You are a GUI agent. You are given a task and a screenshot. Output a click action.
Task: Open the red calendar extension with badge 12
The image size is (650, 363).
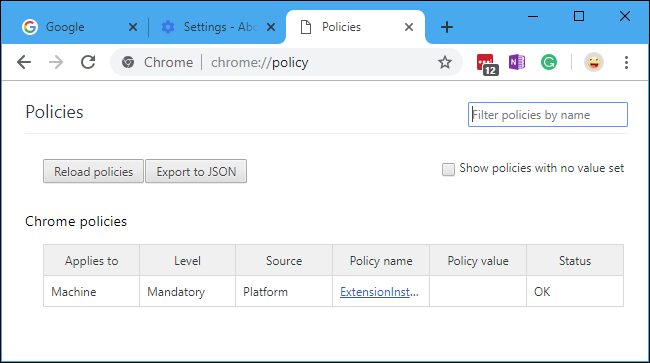(487, 64)
